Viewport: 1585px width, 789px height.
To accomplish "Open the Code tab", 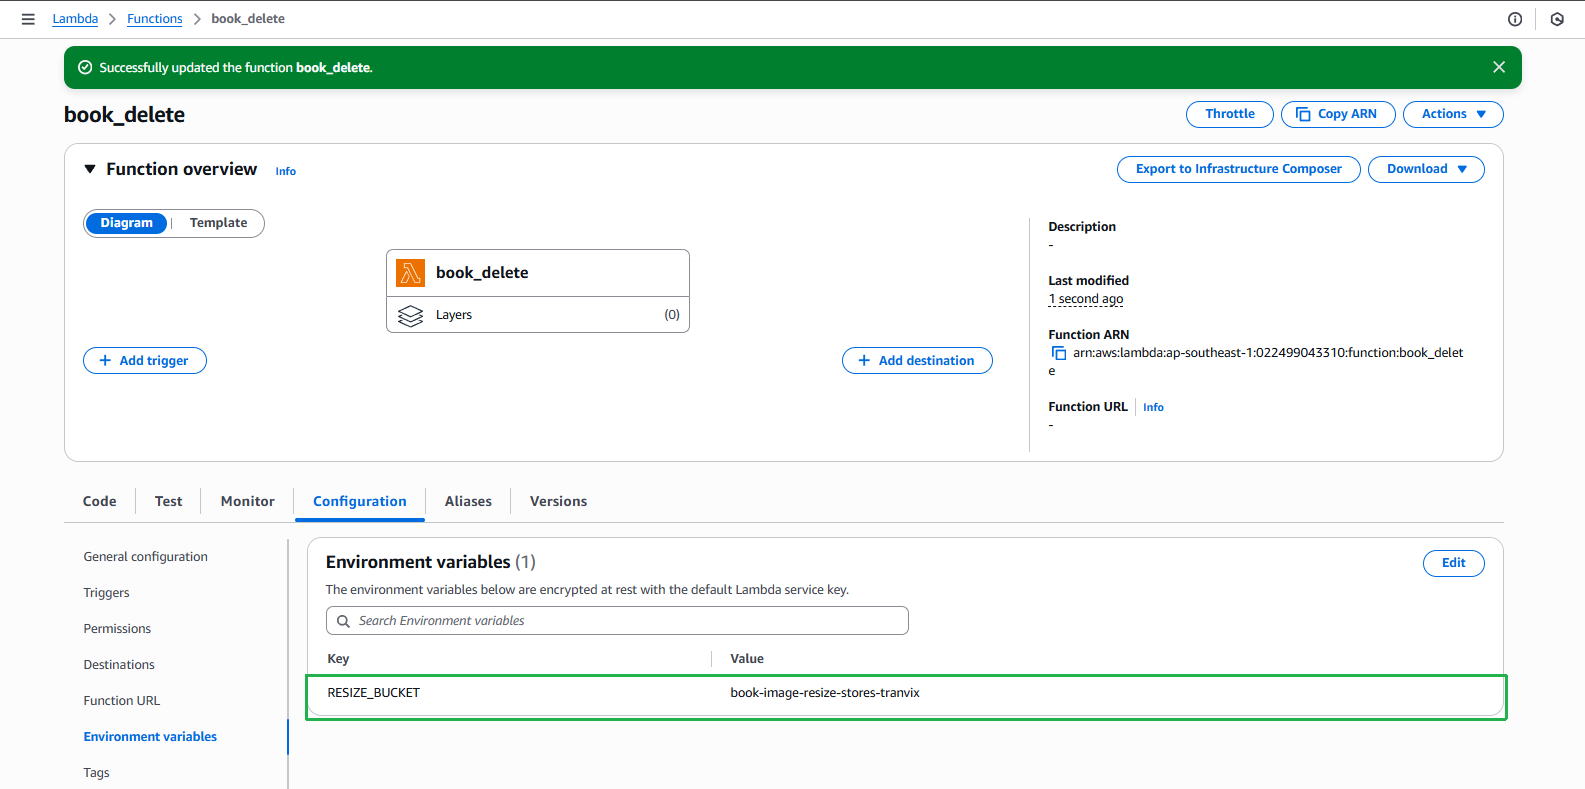I will pyautogui.click(x=100, y=501).
